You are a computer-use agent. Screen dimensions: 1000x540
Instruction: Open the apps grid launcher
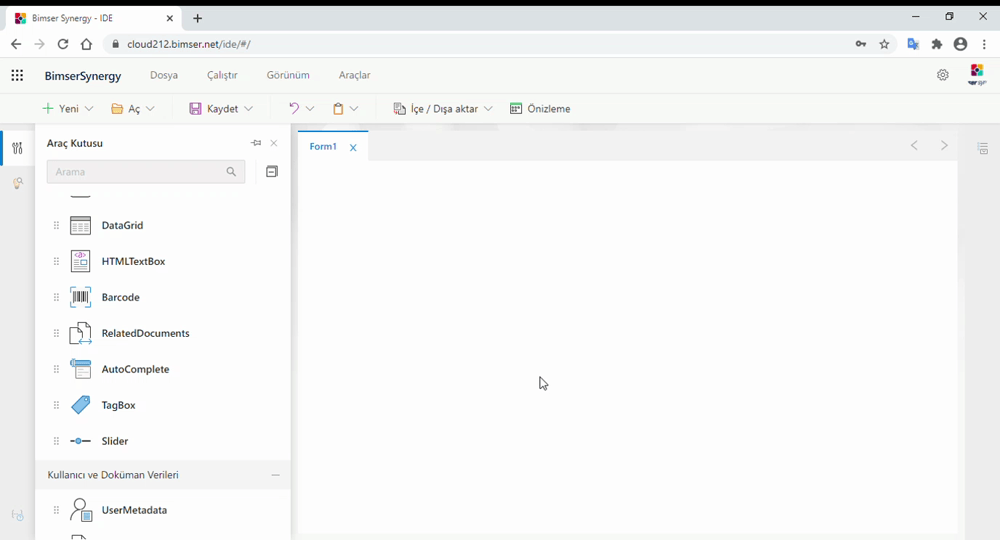pyautogui.click(x=17, y=75)
